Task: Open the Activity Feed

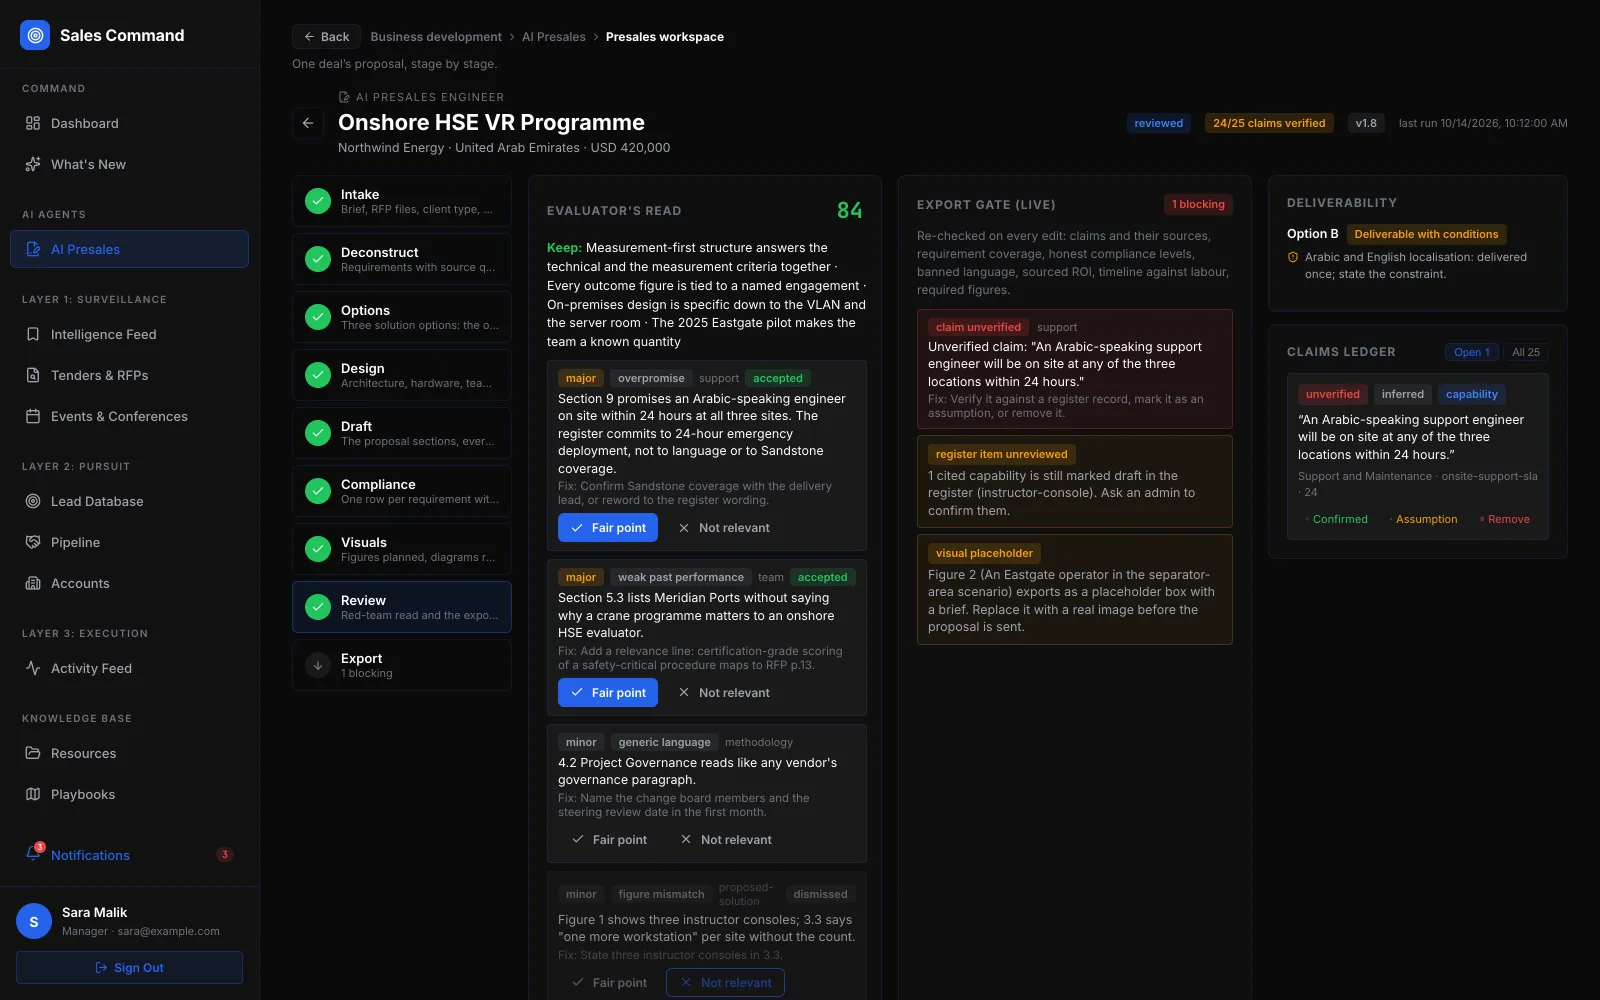Action: point(129,668)
